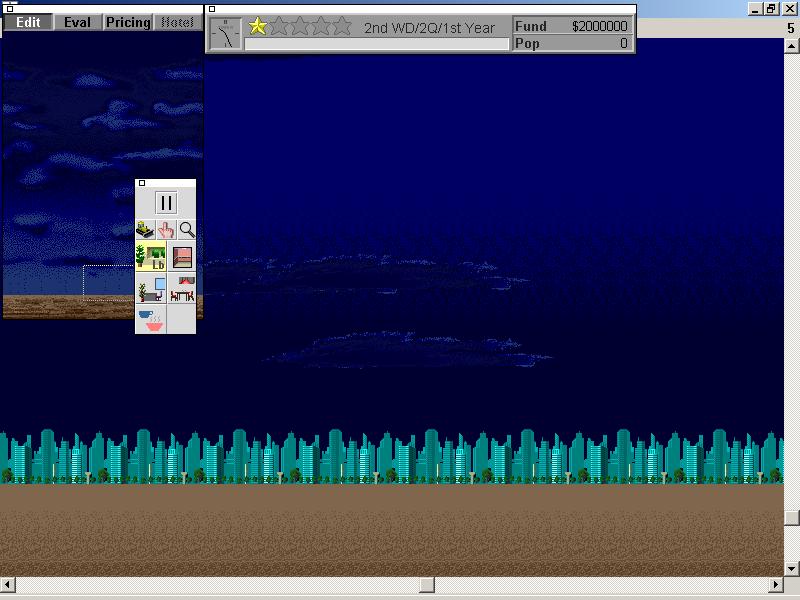Viewport: 800px width, 600px height.
Task: Click the map window's small title box
Action: click(10, 9)
